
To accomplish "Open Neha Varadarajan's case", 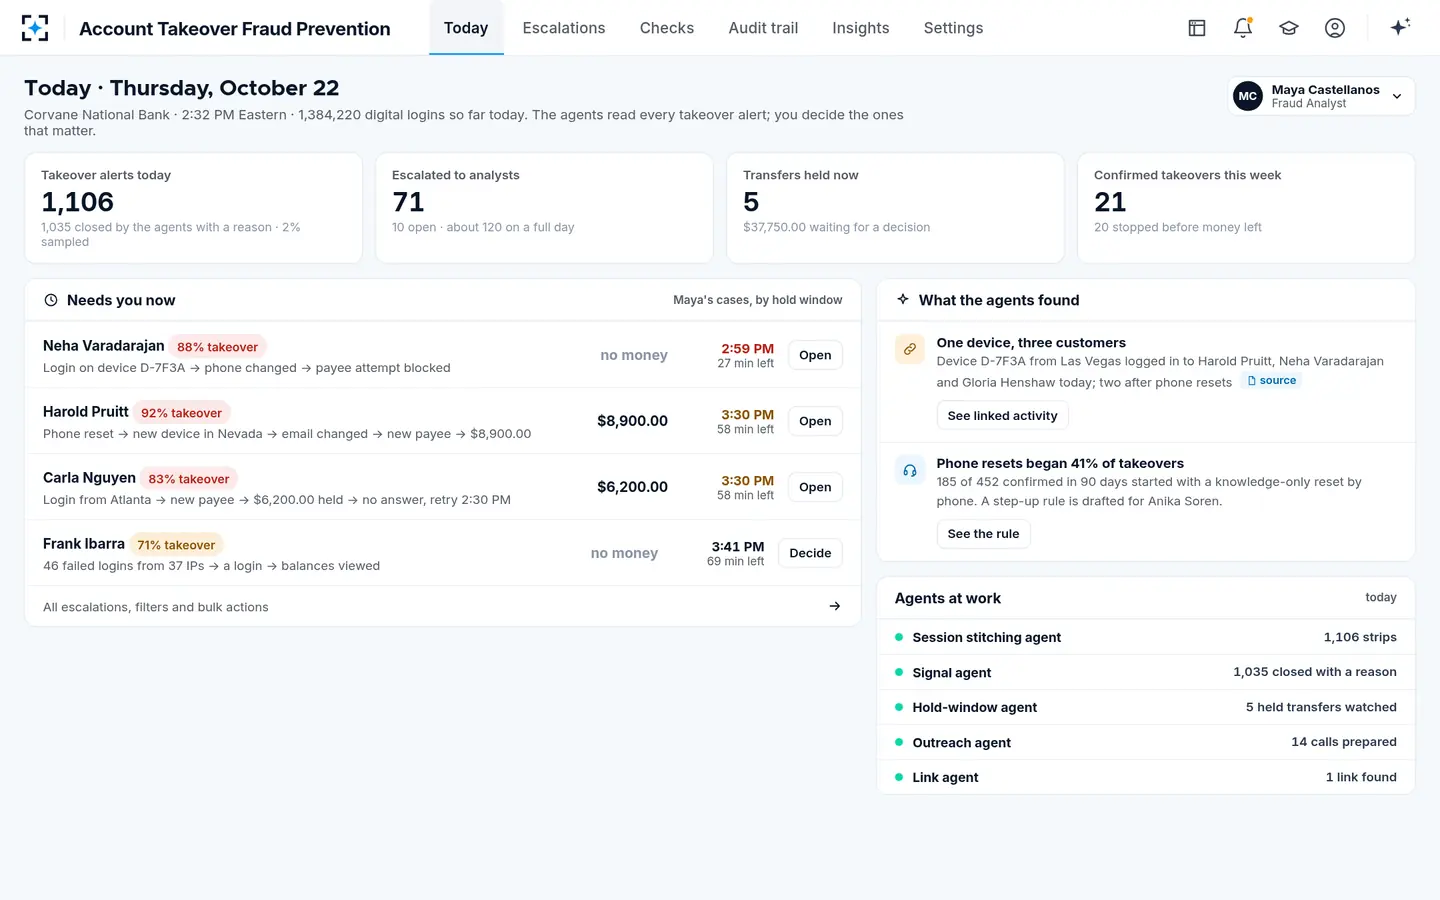I will coord(815,355).
